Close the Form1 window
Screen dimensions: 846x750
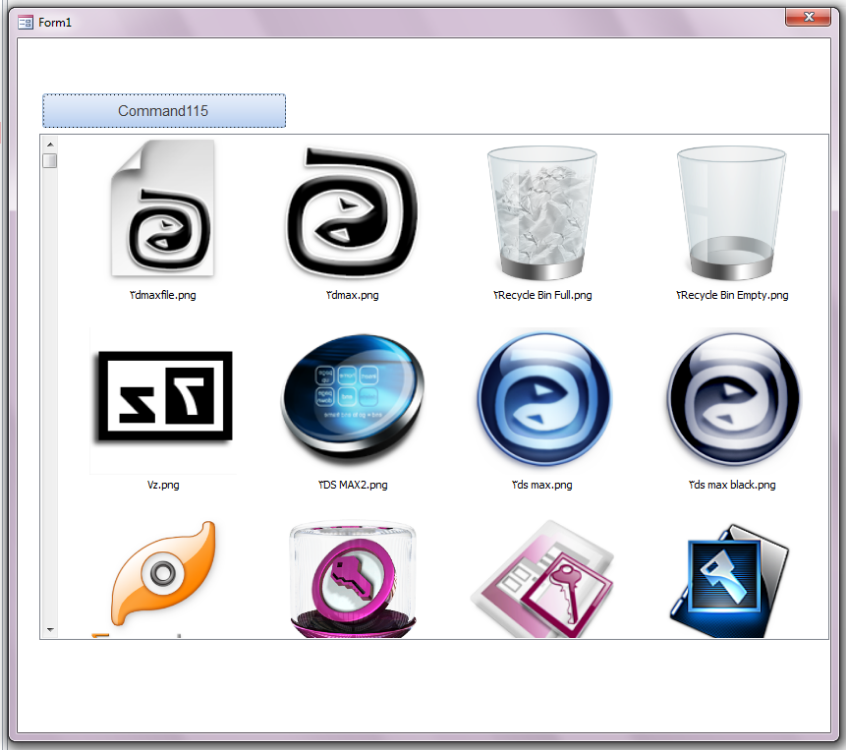pos(807,17)
